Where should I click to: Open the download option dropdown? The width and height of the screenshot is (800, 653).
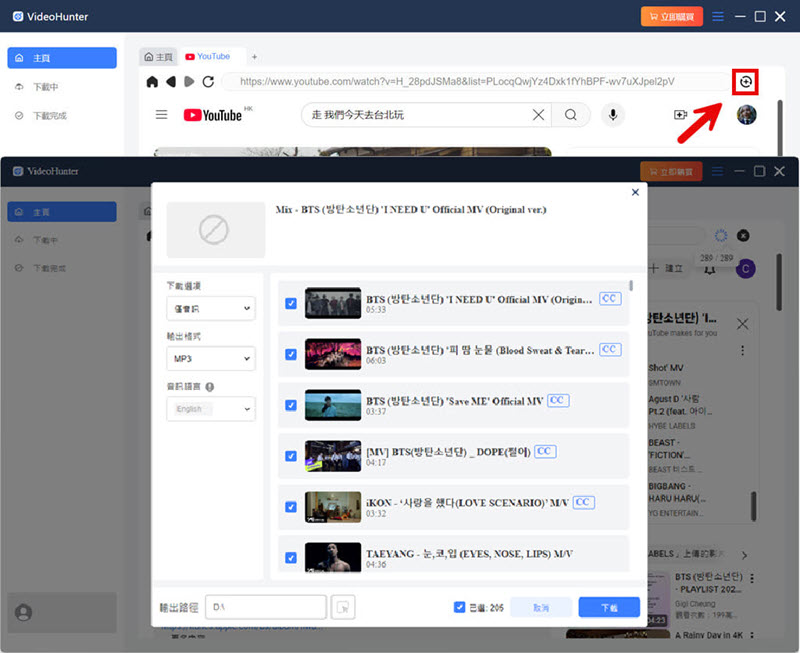[211, 308]
